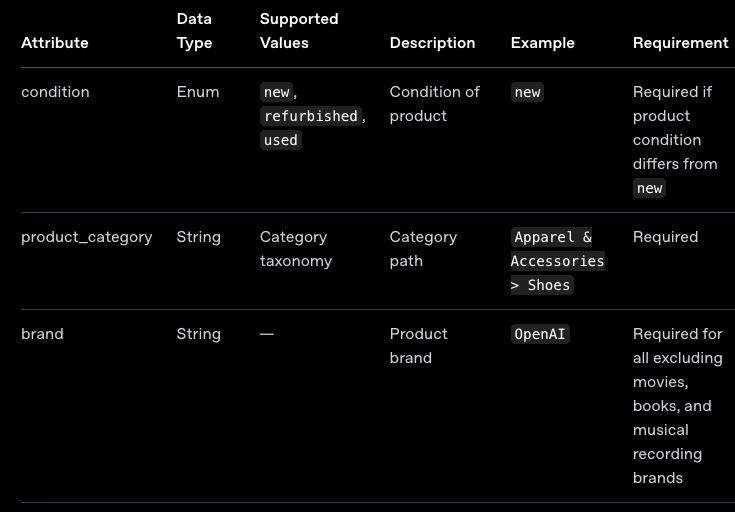This screenshot has width=735, height=512.
Task: Click the new value in Supported Values
Action: click(276, 92)
